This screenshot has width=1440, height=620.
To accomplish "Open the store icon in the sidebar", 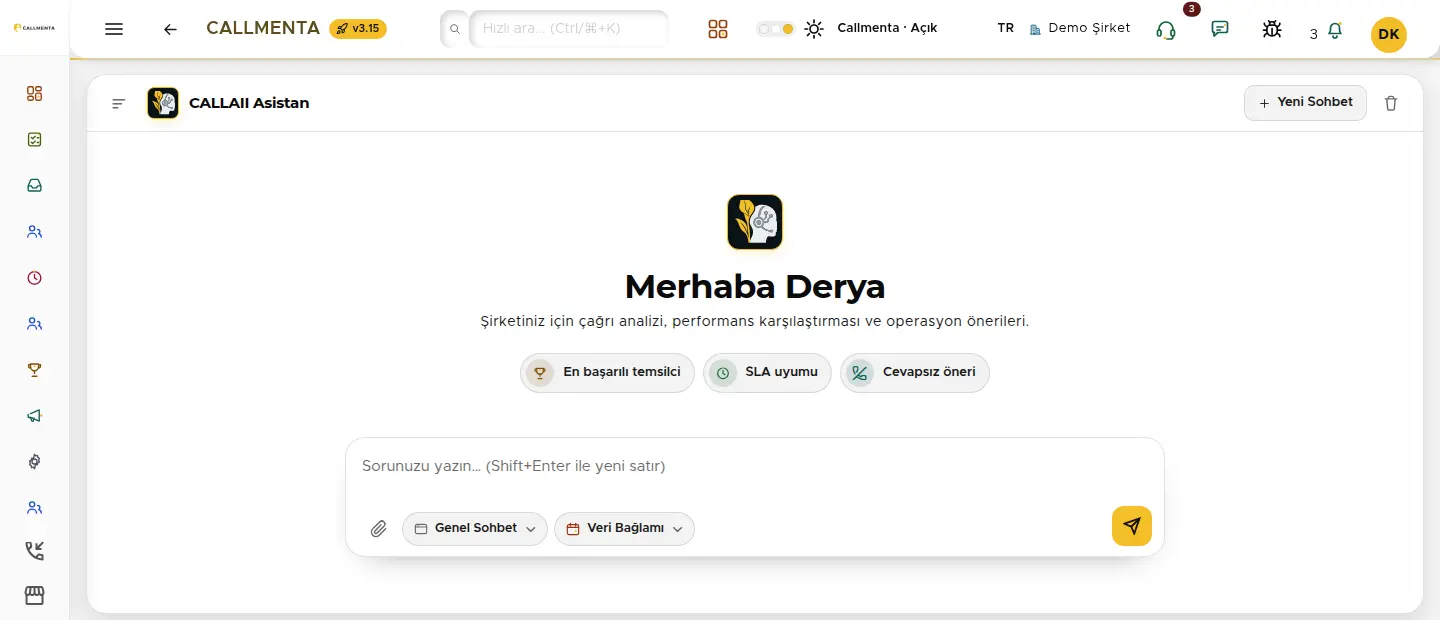I will click(x=35, y=596).
